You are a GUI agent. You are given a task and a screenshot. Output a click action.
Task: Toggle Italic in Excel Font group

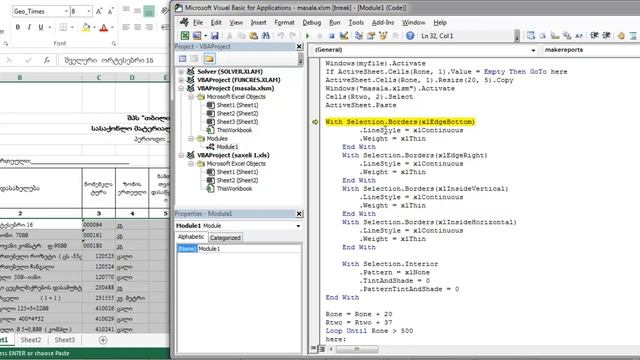[x=29, y=27]
